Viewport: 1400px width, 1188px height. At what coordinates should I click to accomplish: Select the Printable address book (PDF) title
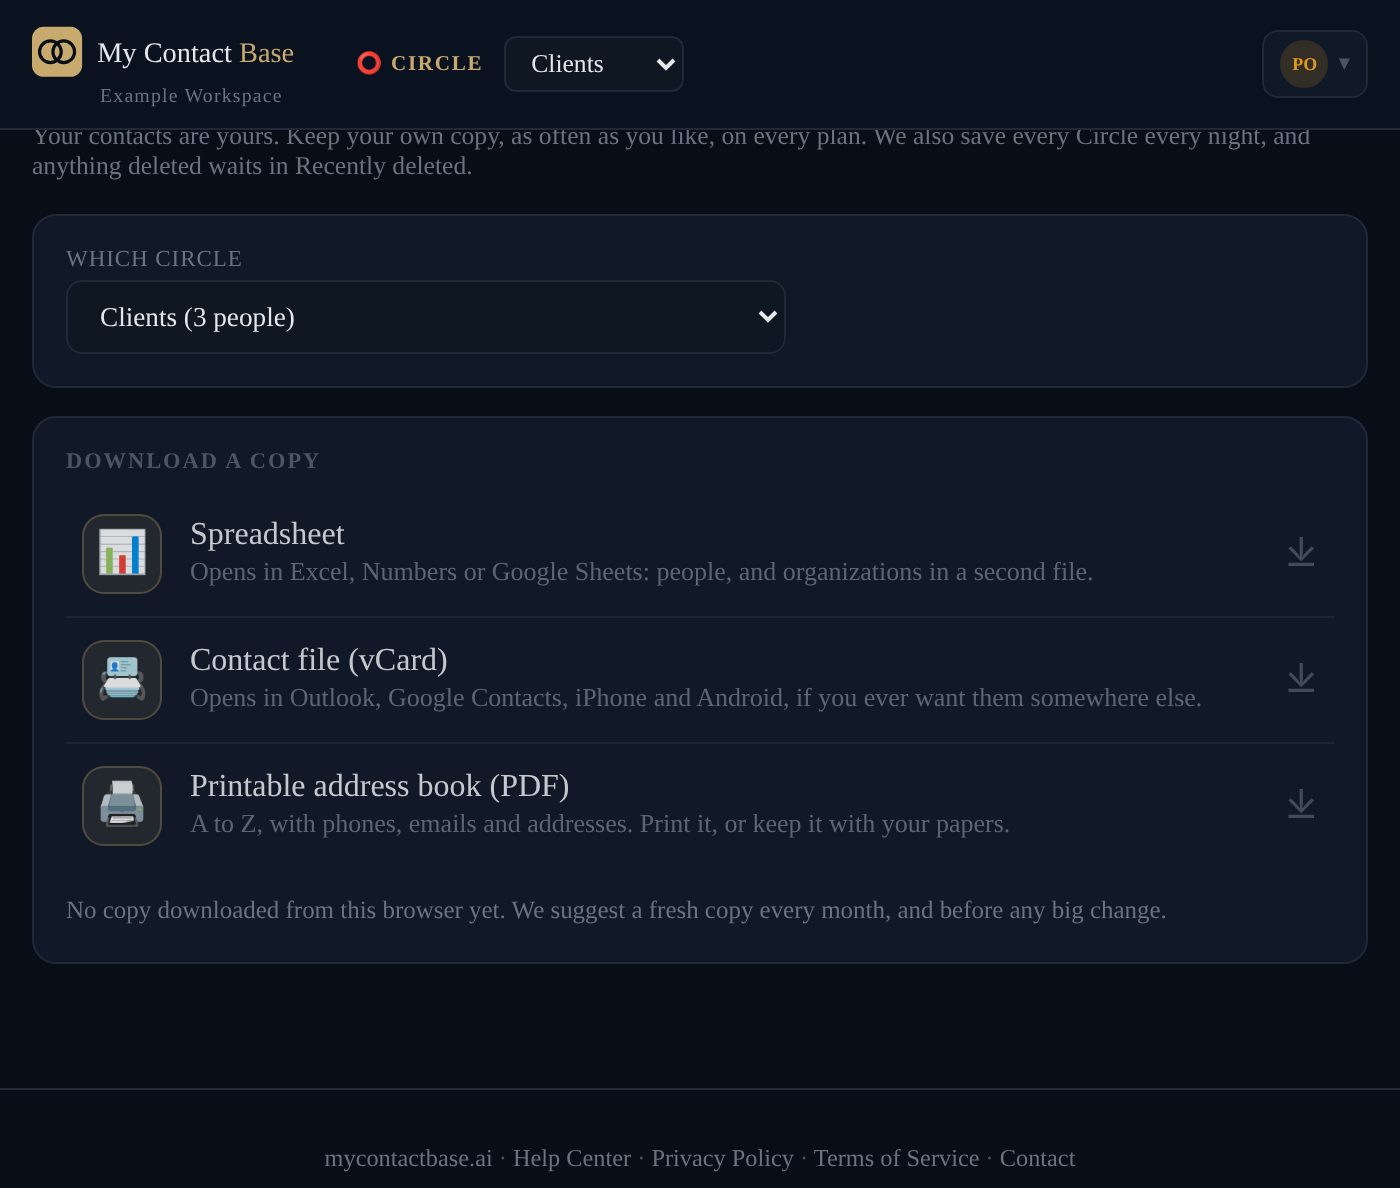point(380,786)
